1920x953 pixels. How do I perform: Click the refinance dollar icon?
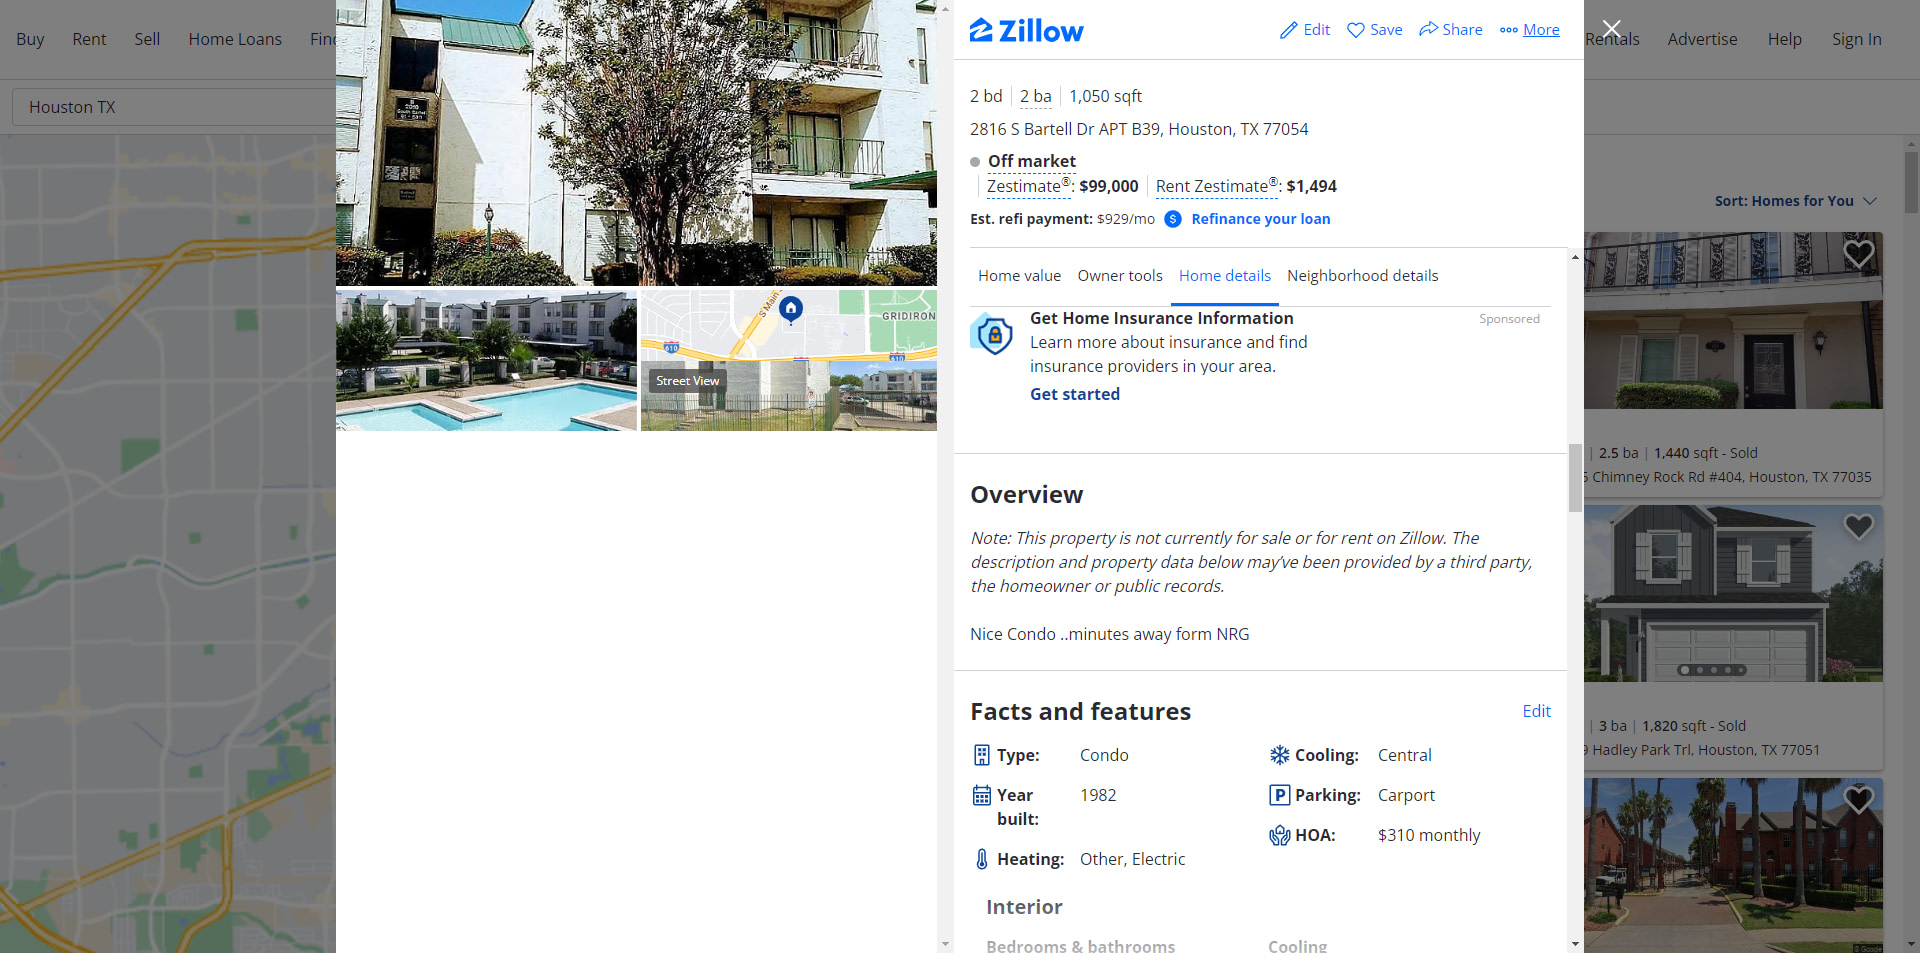point(1173,219)
